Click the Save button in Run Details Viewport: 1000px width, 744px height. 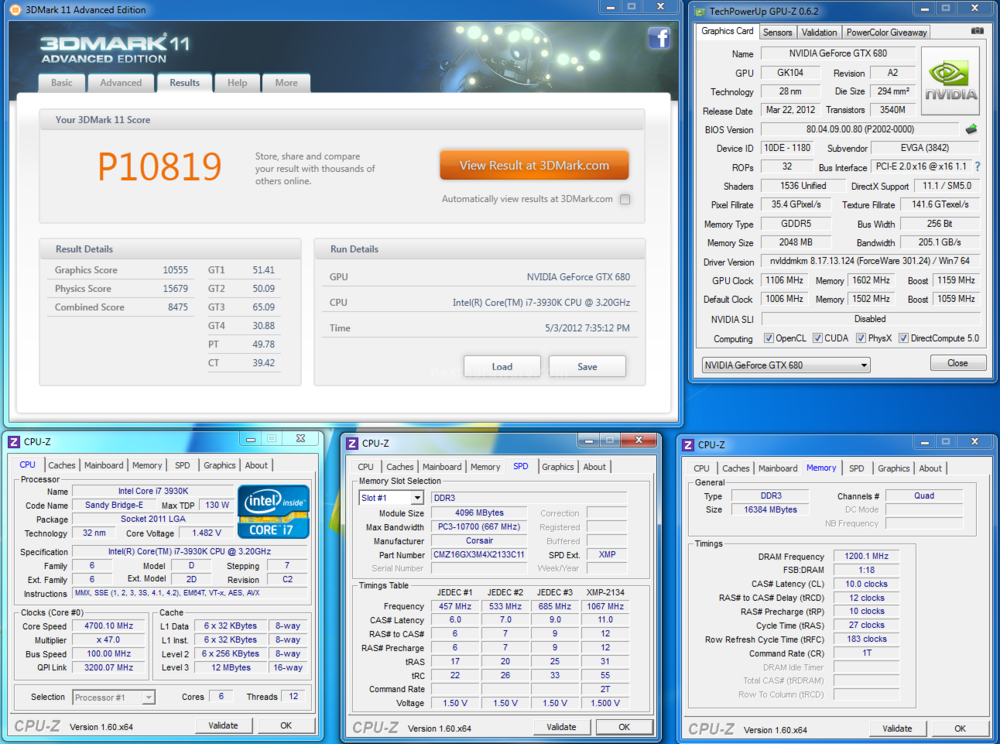[587, 367]
